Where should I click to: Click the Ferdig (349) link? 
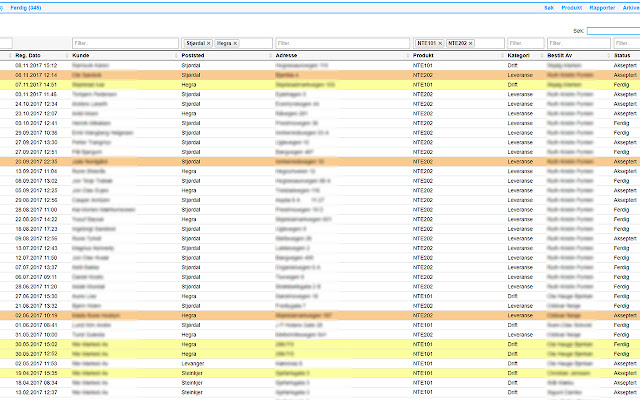click(x=27, y=6)
